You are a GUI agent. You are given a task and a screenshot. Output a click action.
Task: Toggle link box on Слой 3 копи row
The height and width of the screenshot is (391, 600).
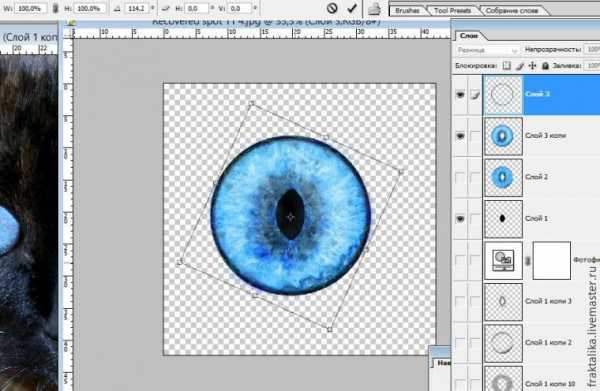(x=474, y=136)
